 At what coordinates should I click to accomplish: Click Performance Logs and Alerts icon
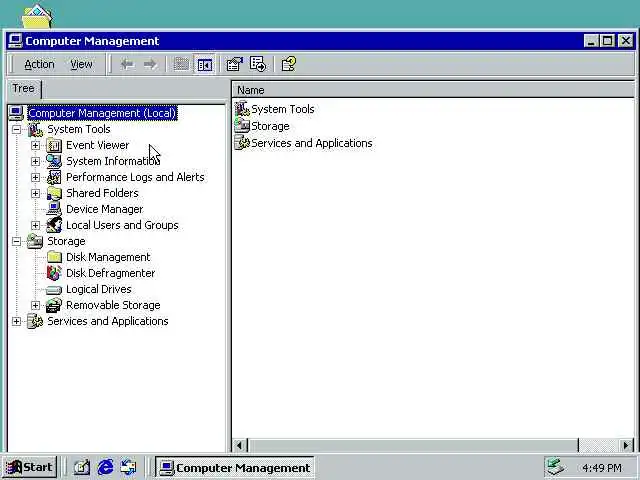coord(54,177)
